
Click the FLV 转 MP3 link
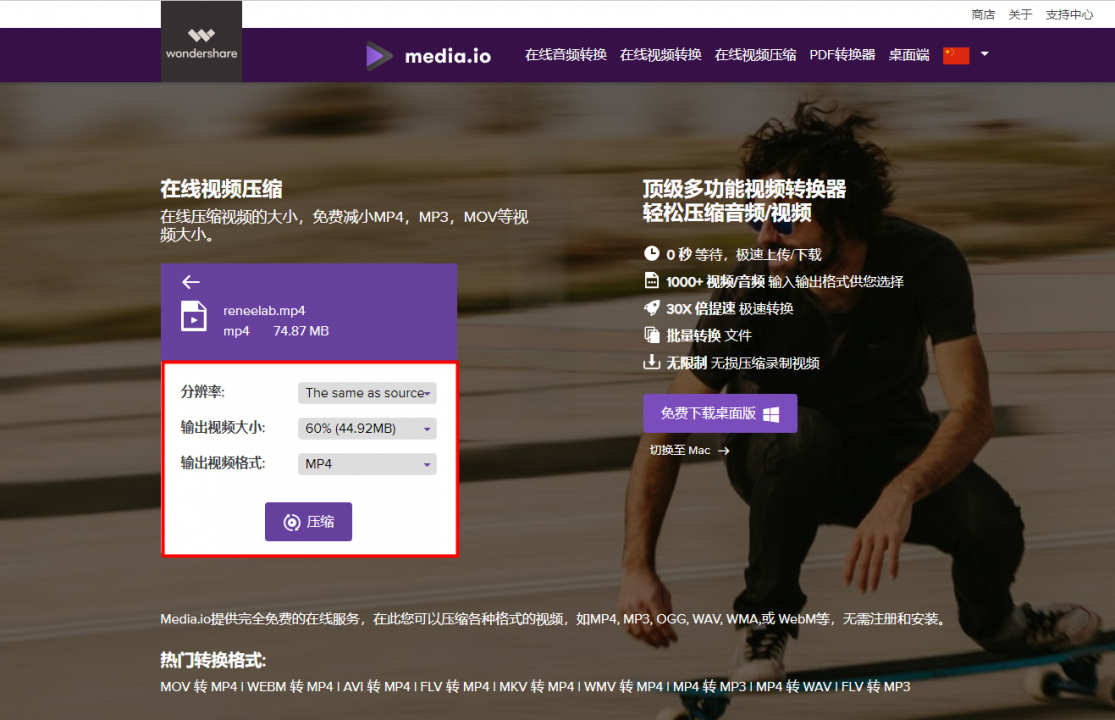pos(876,687)
